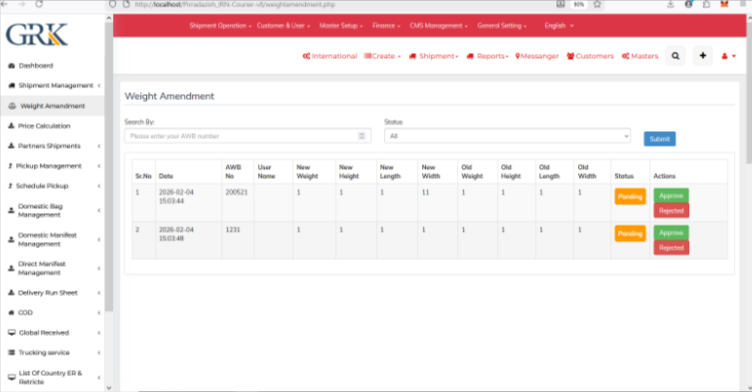Open the user profile icon menu
The image size is (752, 392).
[728, 56]
